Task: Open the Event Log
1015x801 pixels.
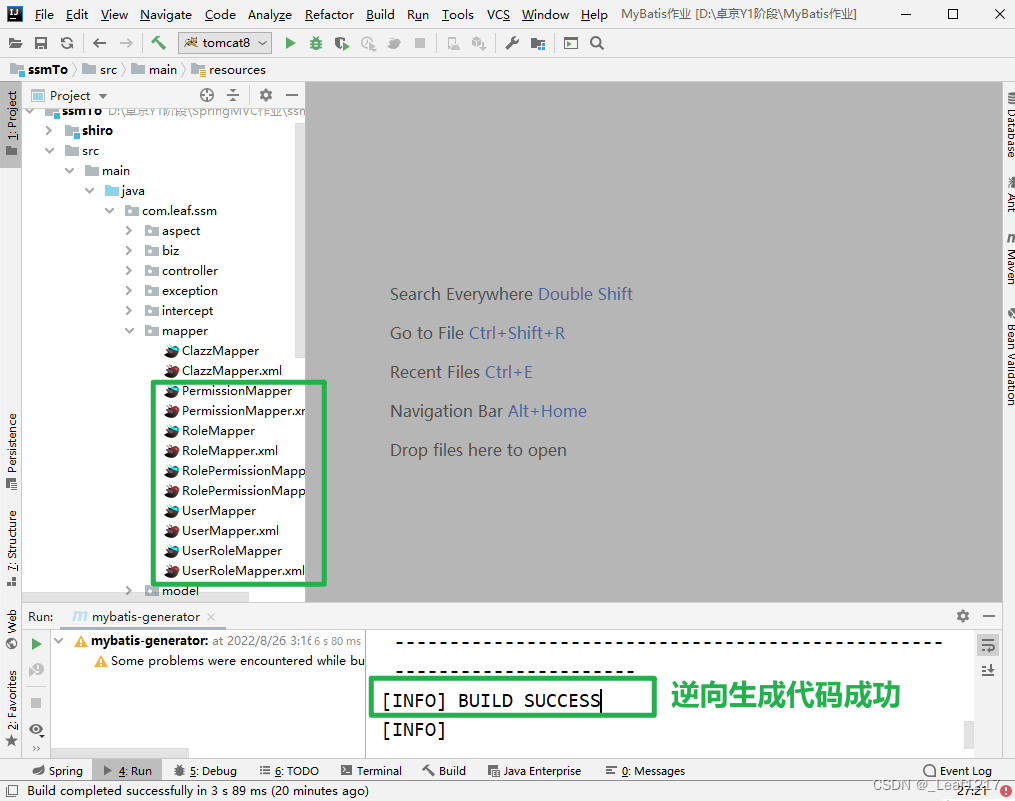Action: [957, 771]
